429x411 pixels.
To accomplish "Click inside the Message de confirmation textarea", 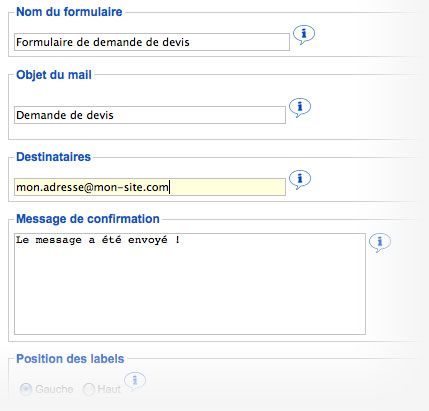I will click(x=190, y=284).
